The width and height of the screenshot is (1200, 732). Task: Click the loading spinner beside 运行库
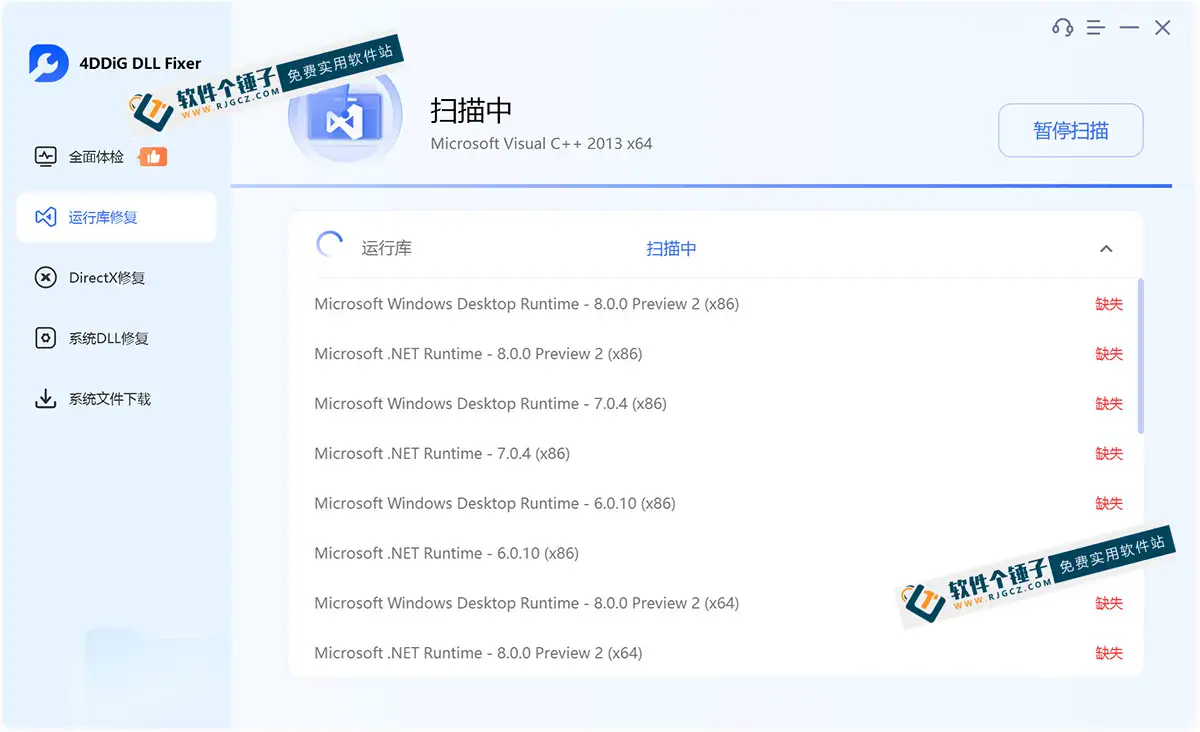coord(329,244)
